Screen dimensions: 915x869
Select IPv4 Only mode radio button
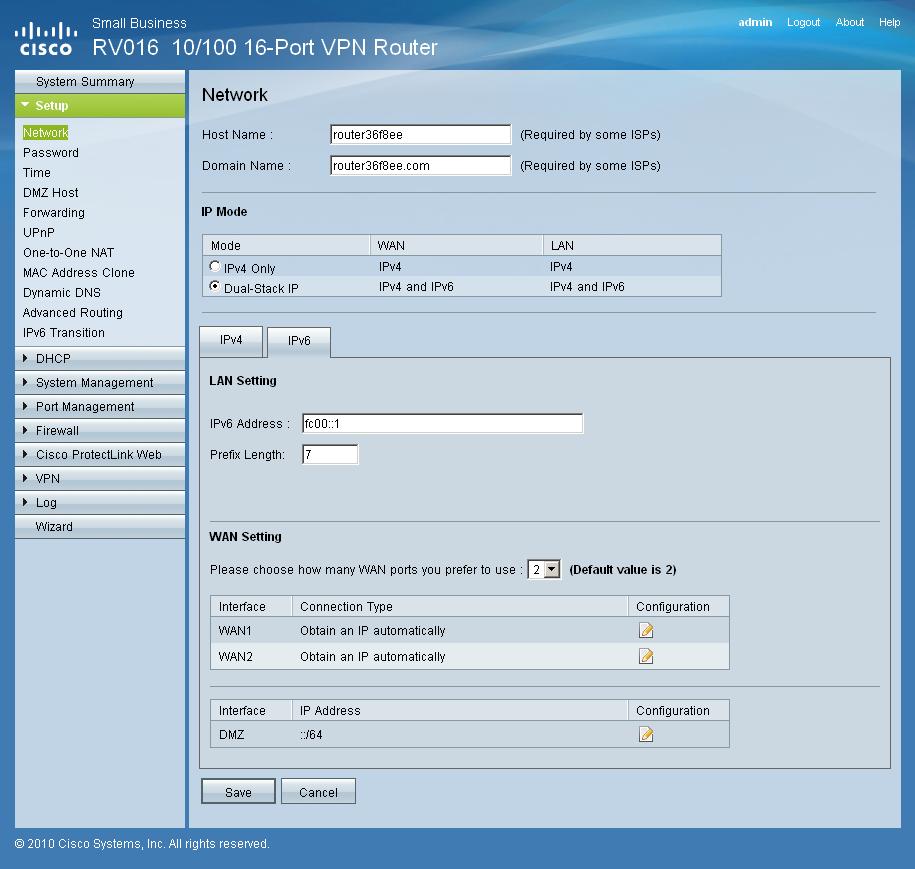pos(215,266)
